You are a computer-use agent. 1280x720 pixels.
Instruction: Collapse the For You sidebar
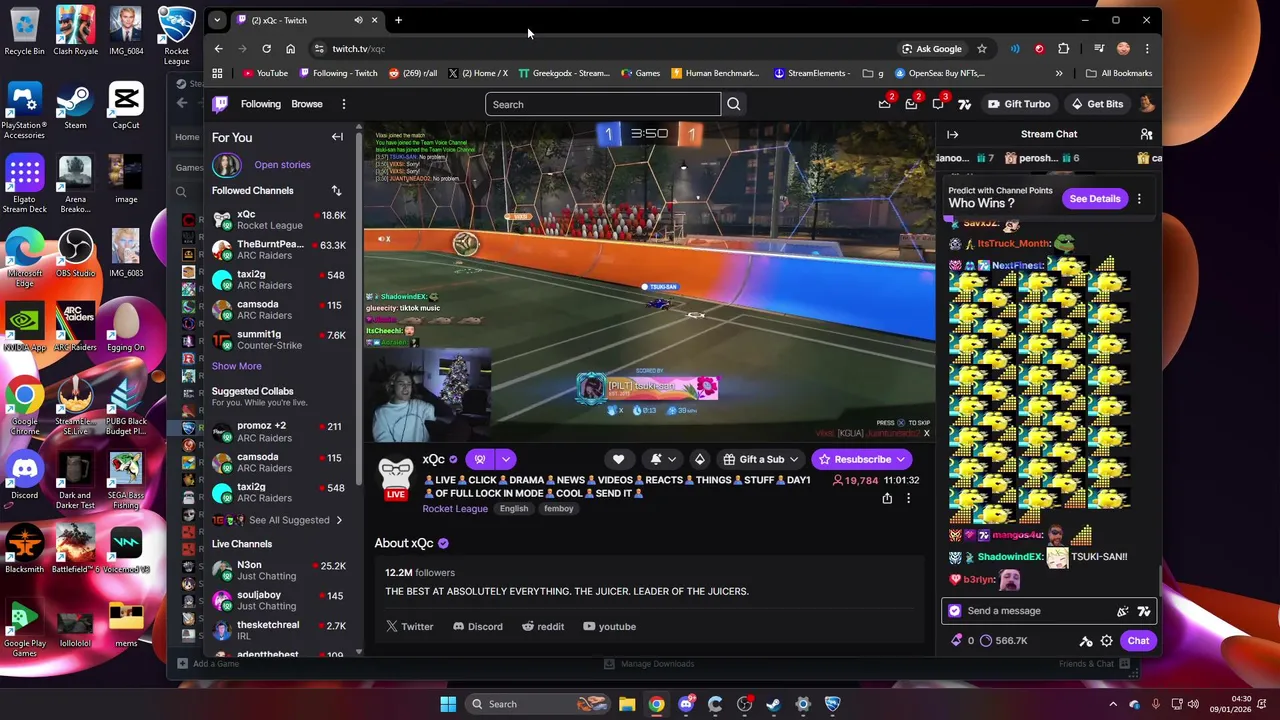point(337,137)
